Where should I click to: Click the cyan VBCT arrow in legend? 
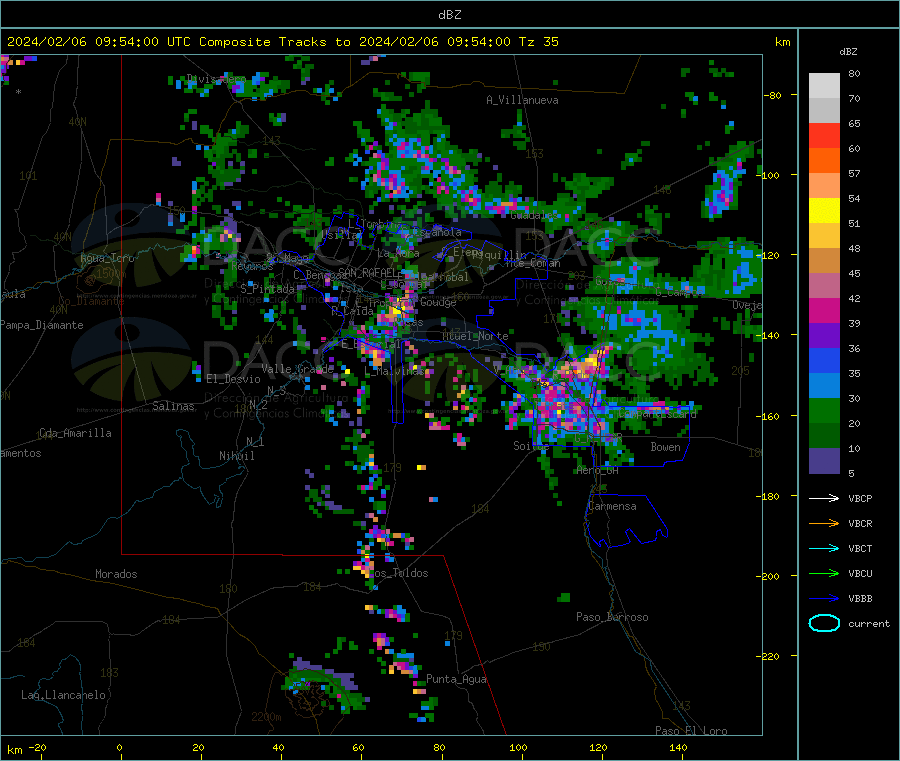pyautogui.click(x=824, y=549)
